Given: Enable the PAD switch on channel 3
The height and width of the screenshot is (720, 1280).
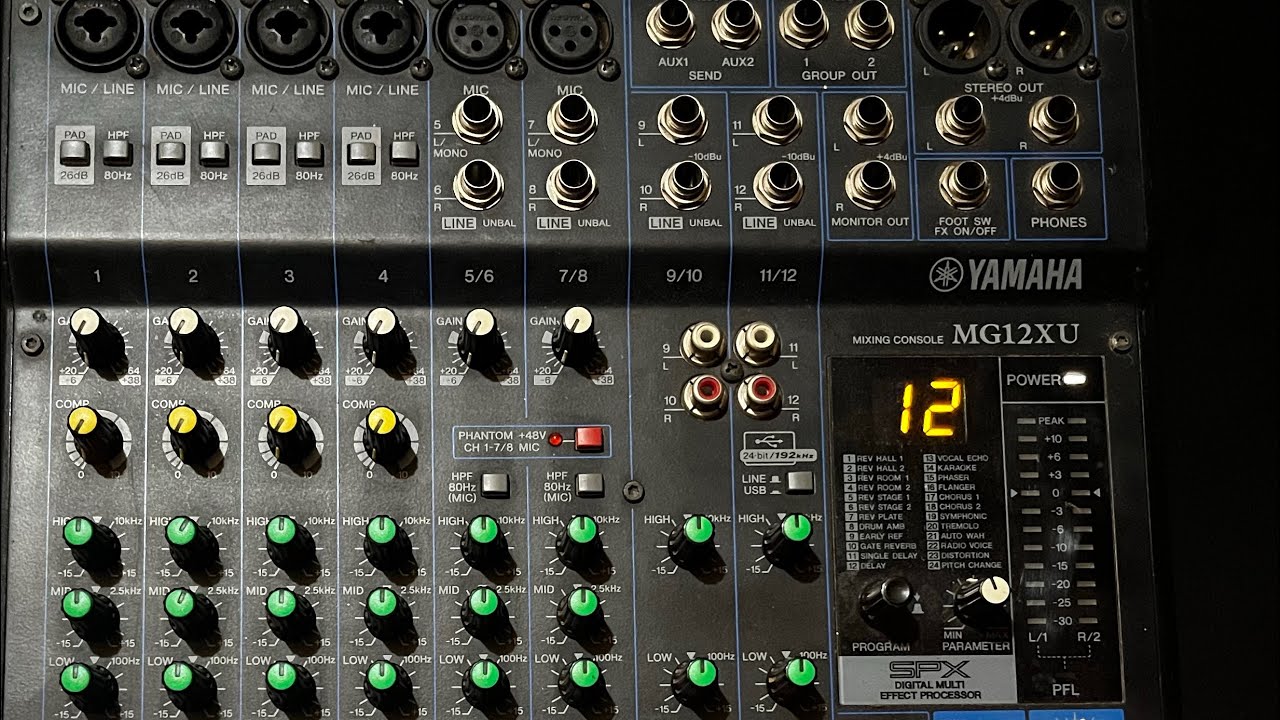Looking at the screenshot, I should [x=265, y=154].
